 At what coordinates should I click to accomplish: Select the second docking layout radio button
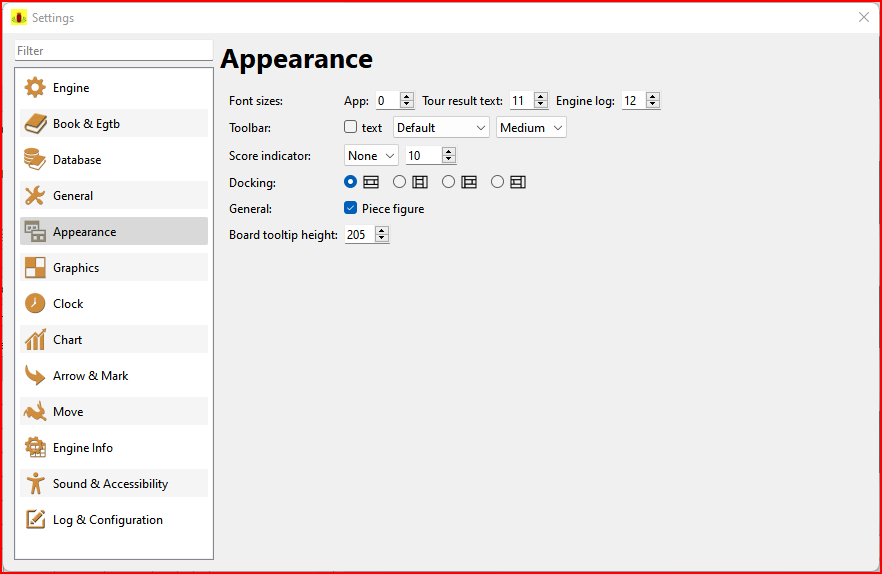pyautogui.click(x=400, y=182)
